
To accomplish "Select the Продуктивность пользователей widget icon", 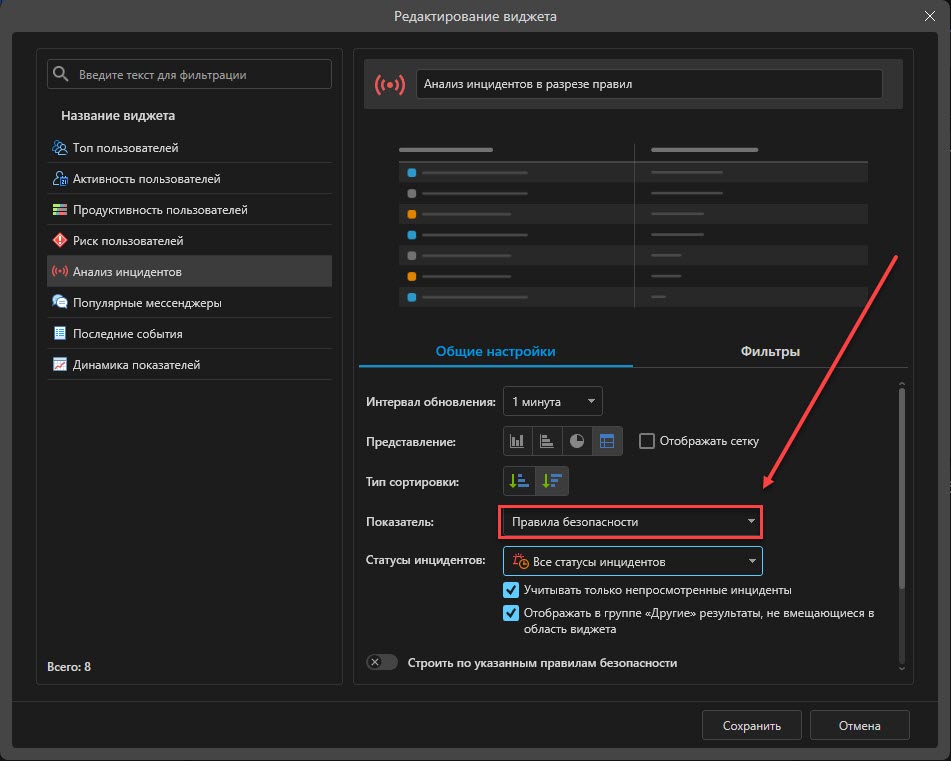I will [59, 209].
